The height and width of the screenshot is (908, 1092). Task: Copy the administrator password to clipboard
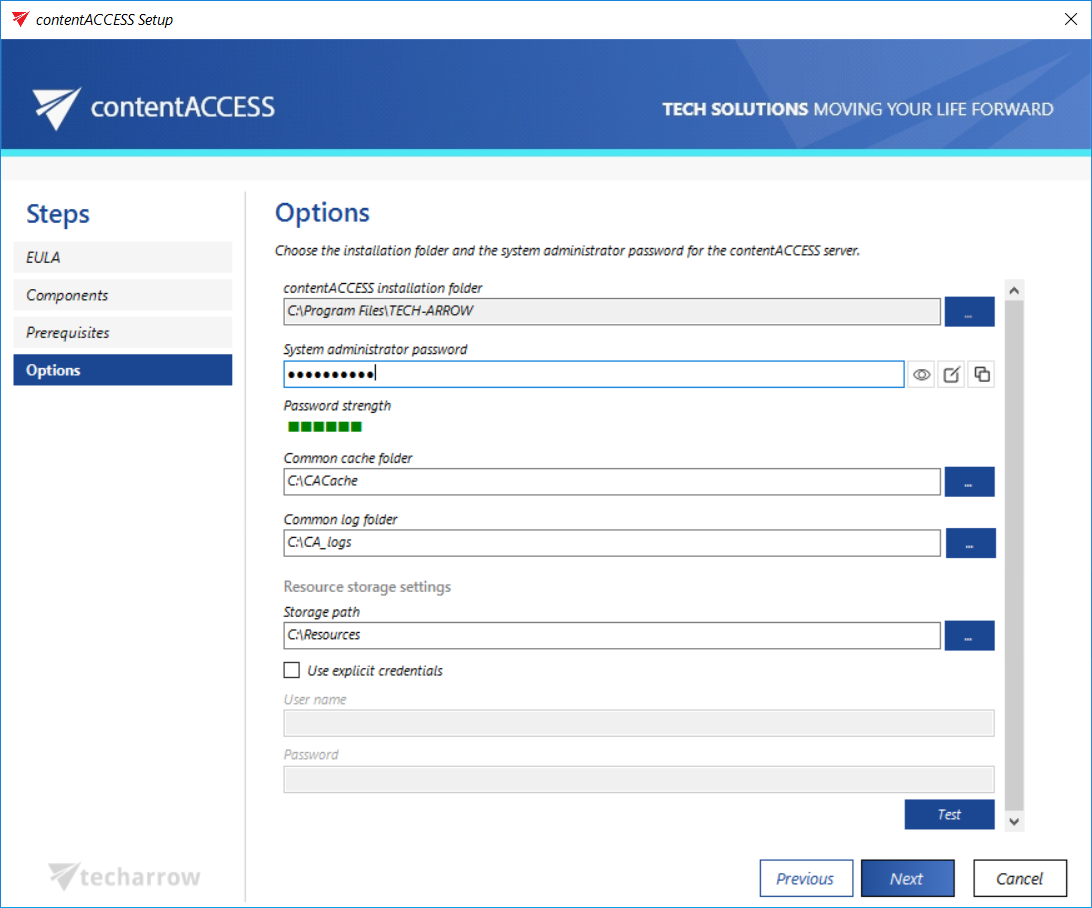point(982,375)
